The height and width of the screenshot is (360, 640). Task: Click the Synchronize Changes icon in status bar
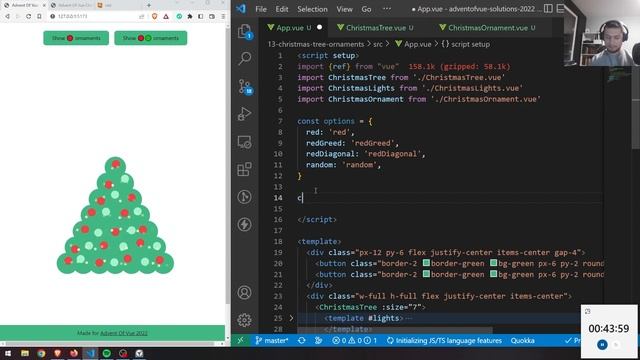[302, 340]
